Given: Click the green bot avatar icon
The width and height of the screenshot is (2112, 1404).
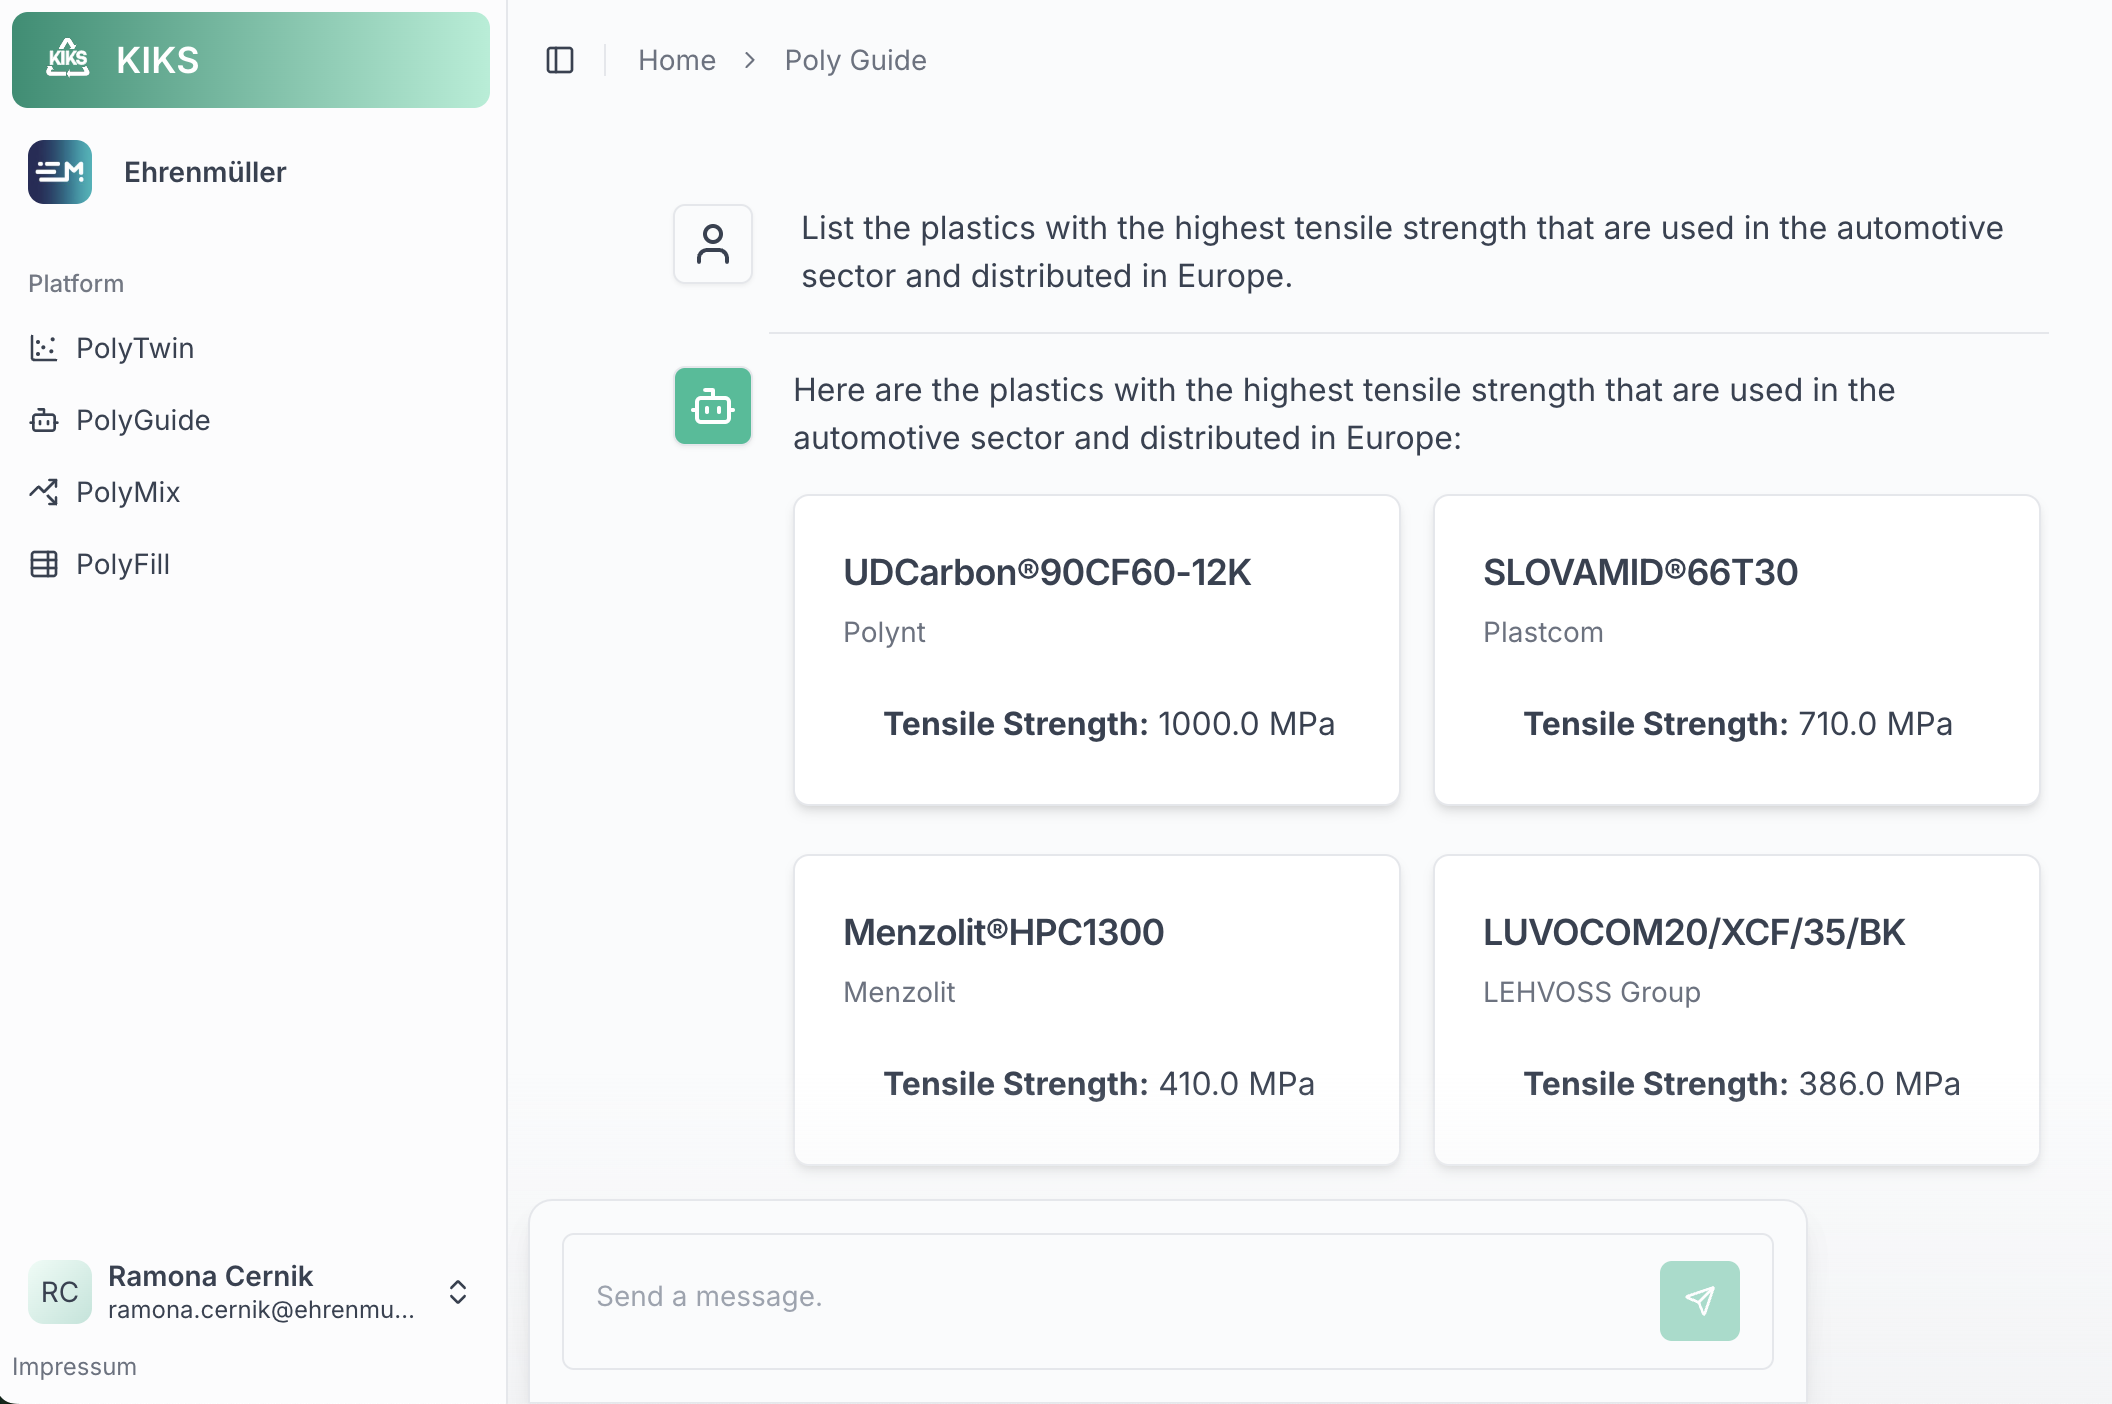Looking at the screenshot, I should [x=712, y=406].
